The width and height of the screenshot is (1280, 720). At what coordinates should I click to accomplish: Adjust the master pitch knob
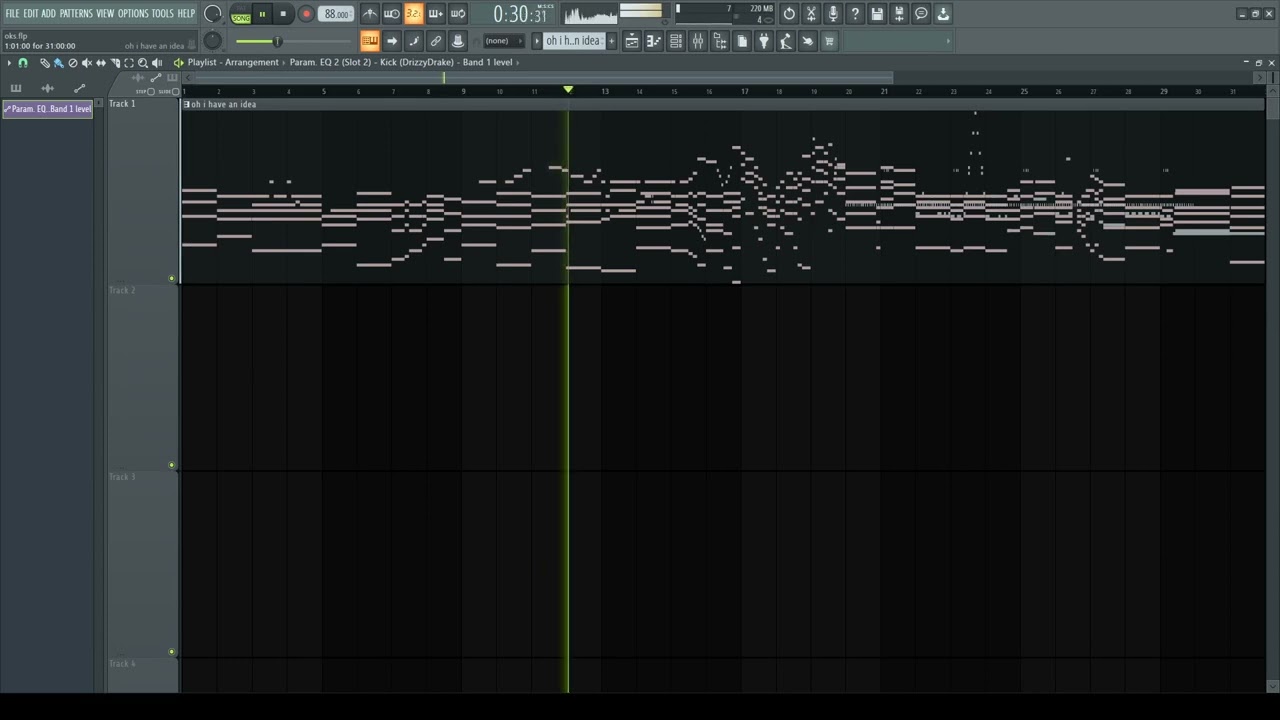(x=212, y=40)
